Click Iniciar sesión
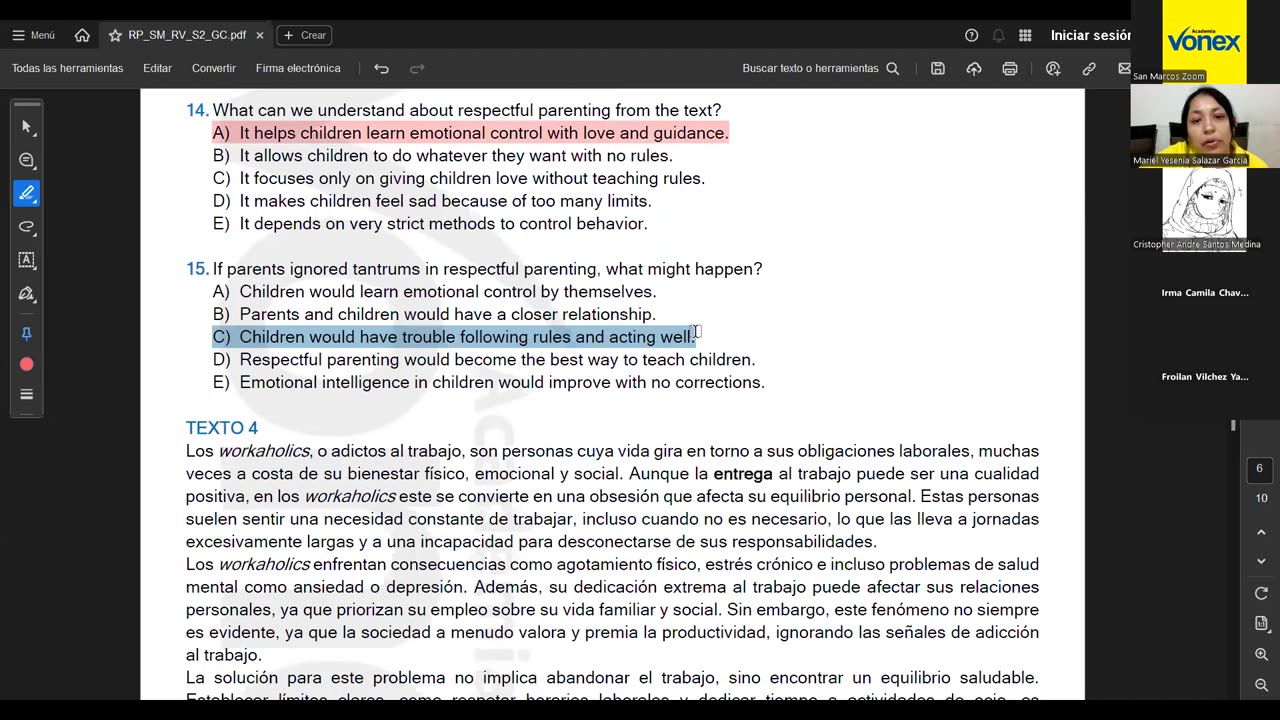Viewport: 1280px width, 720px height. point(1090,35)
